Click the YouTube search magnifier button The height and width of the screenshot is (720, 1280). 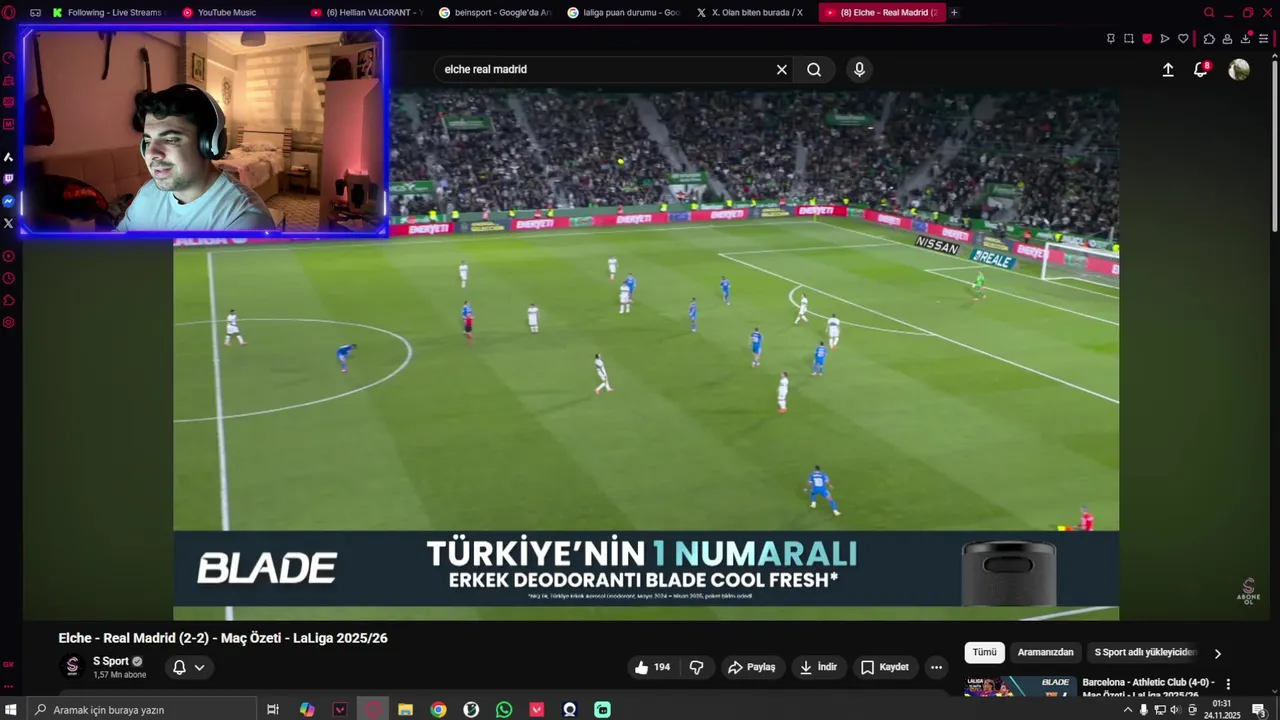point(814,69)
